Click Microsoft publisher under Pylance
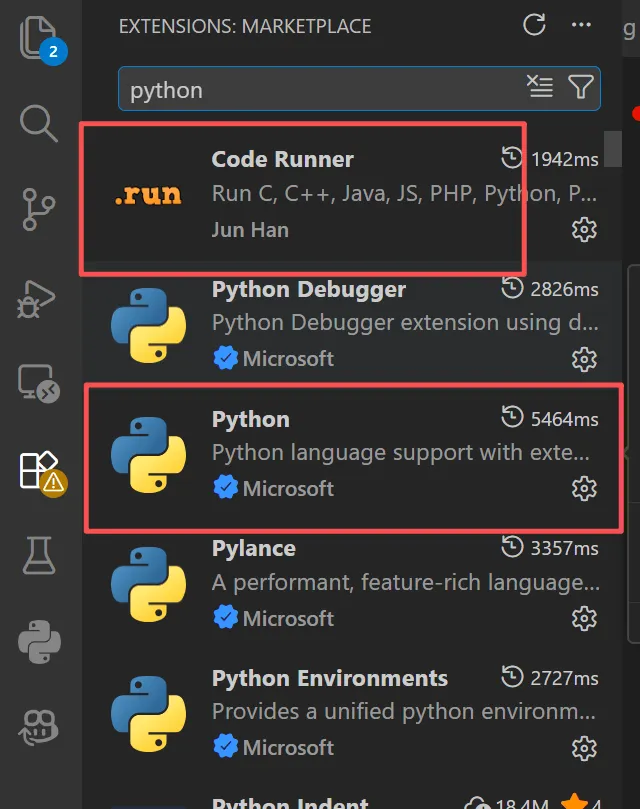This screenshot has height=809, width=640. click(x=288, y=619)
